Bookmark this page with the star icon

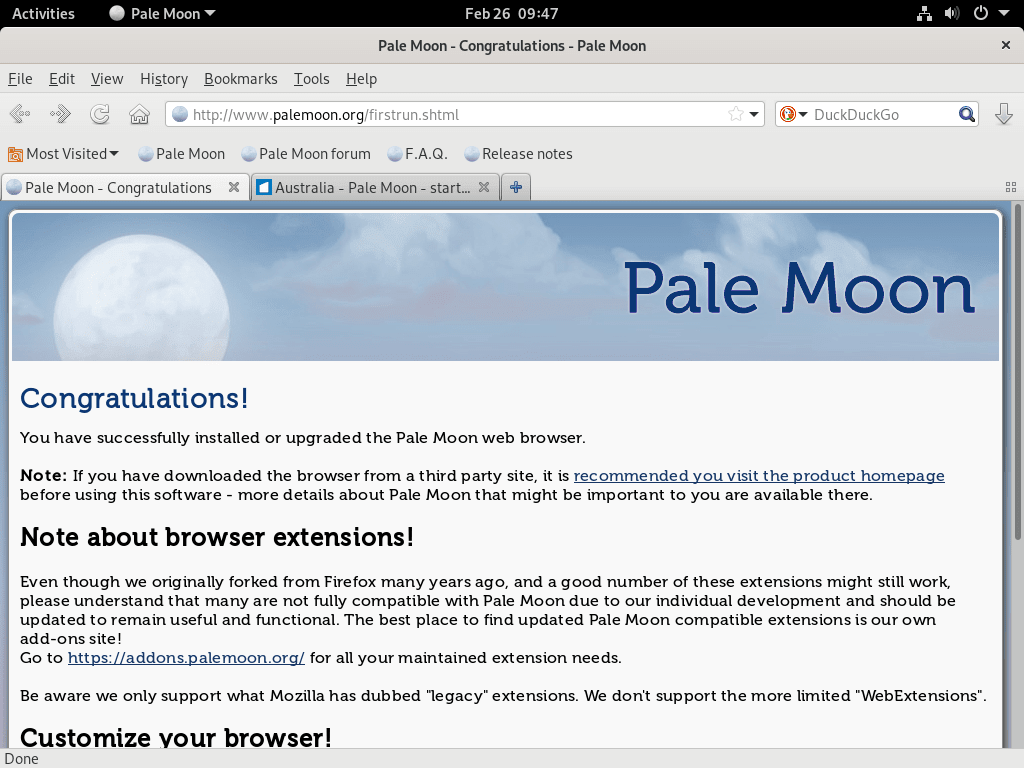tap(736, 114)
